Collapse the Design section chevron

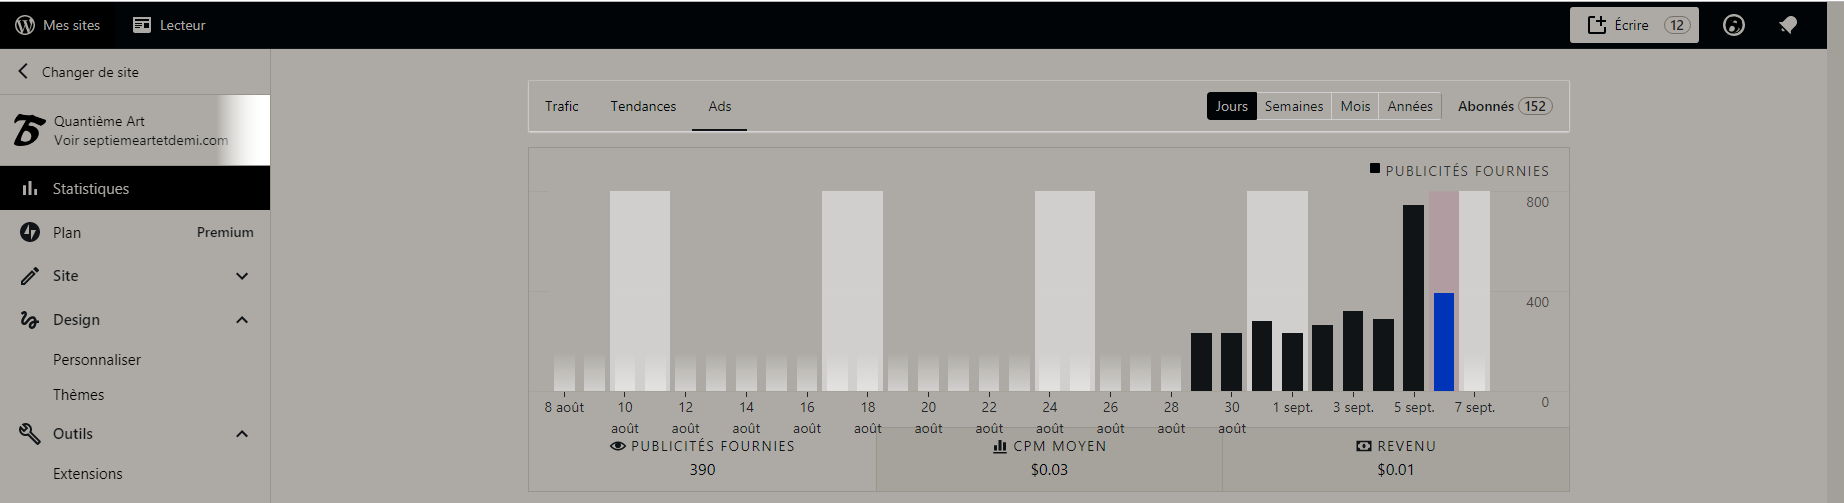(x=242, y=320)
